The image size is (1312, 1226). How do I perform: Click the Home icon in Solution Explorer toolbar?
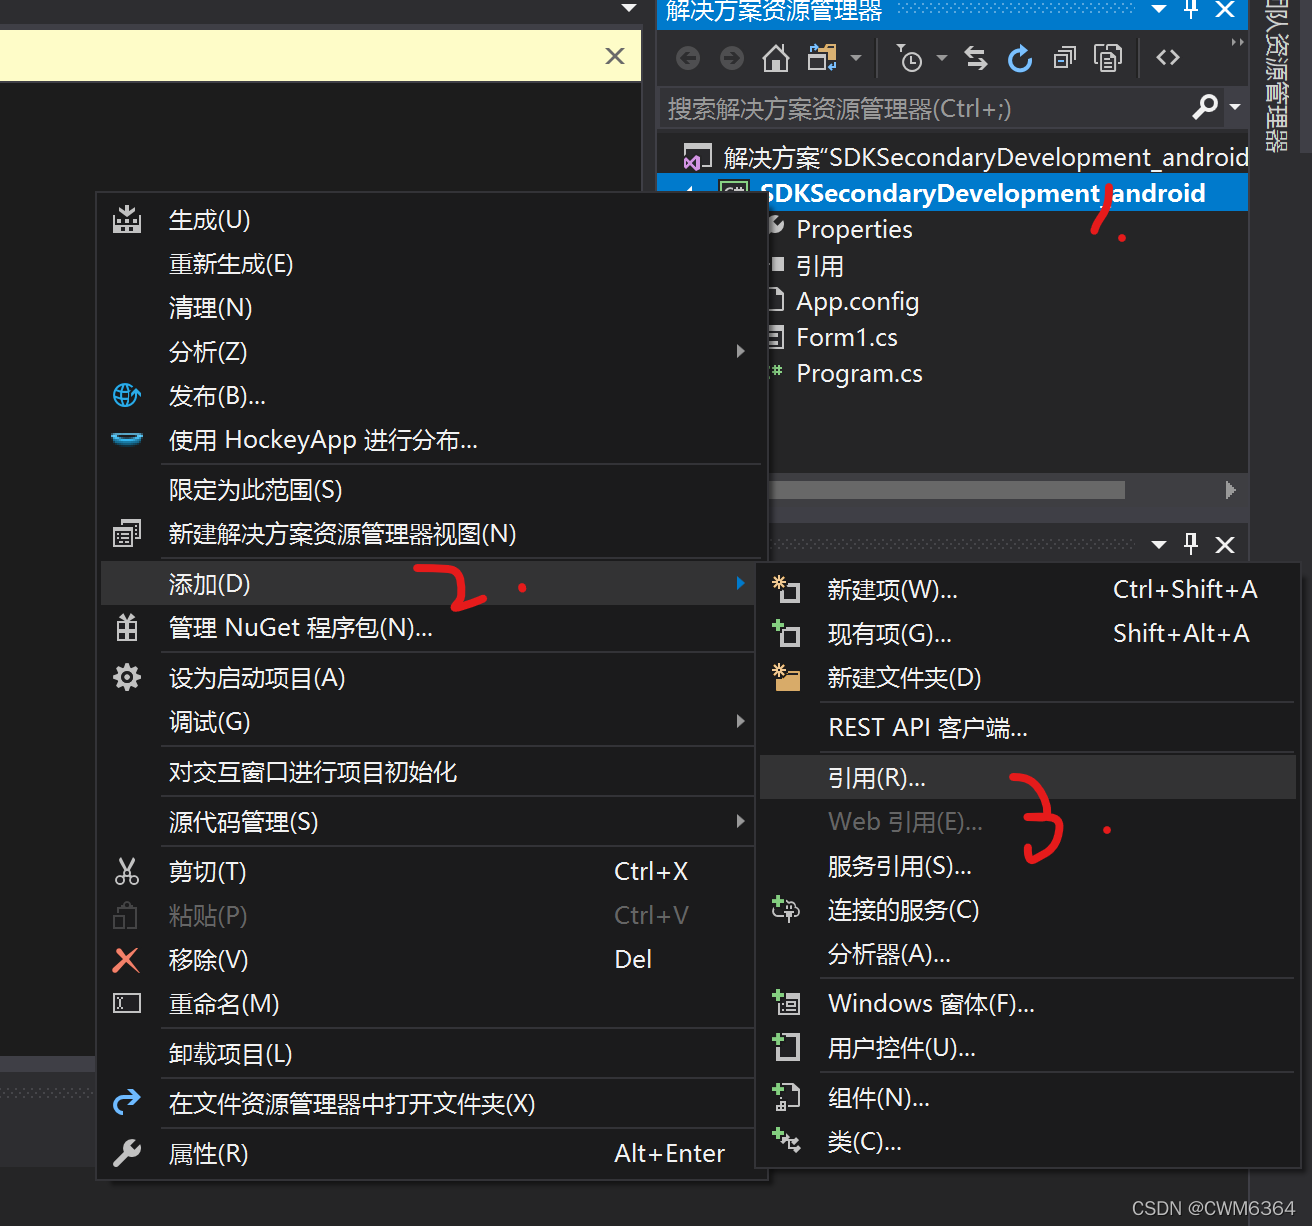pos(775,59)
